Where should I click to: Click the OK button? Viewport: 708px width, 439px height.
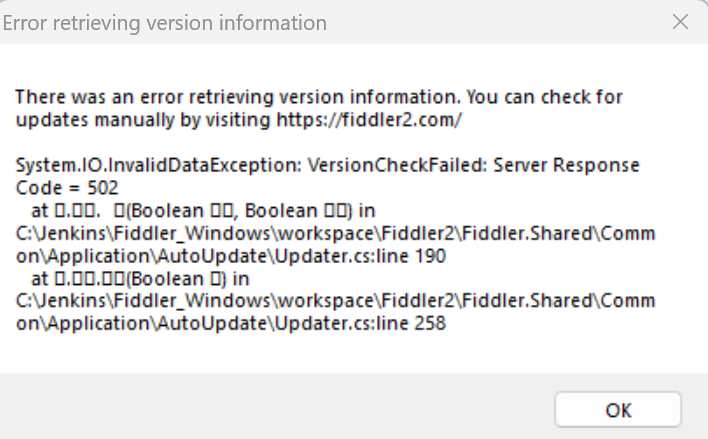pyautogui.click(x=618, y=409)
